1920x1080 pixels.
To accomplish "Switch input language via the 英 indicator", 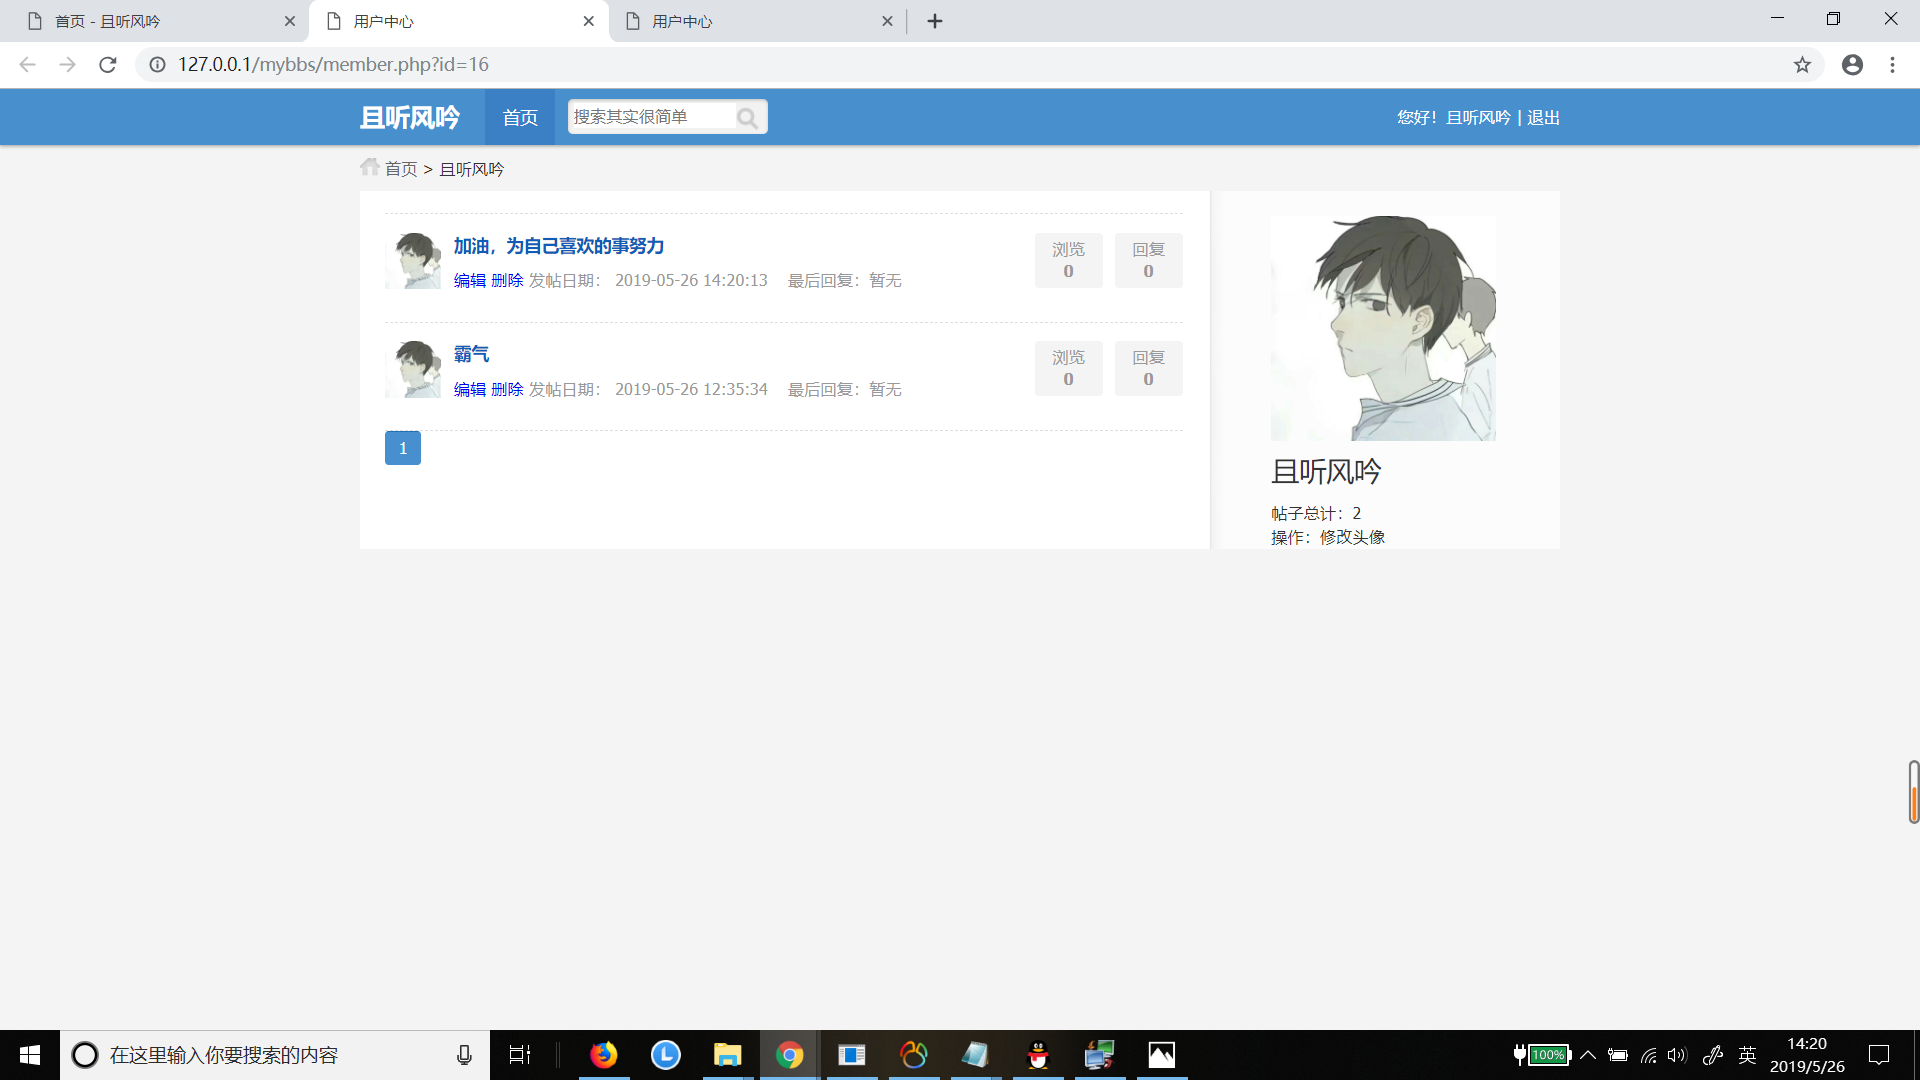I will pyautogui.click(x=1748, y=1054).
